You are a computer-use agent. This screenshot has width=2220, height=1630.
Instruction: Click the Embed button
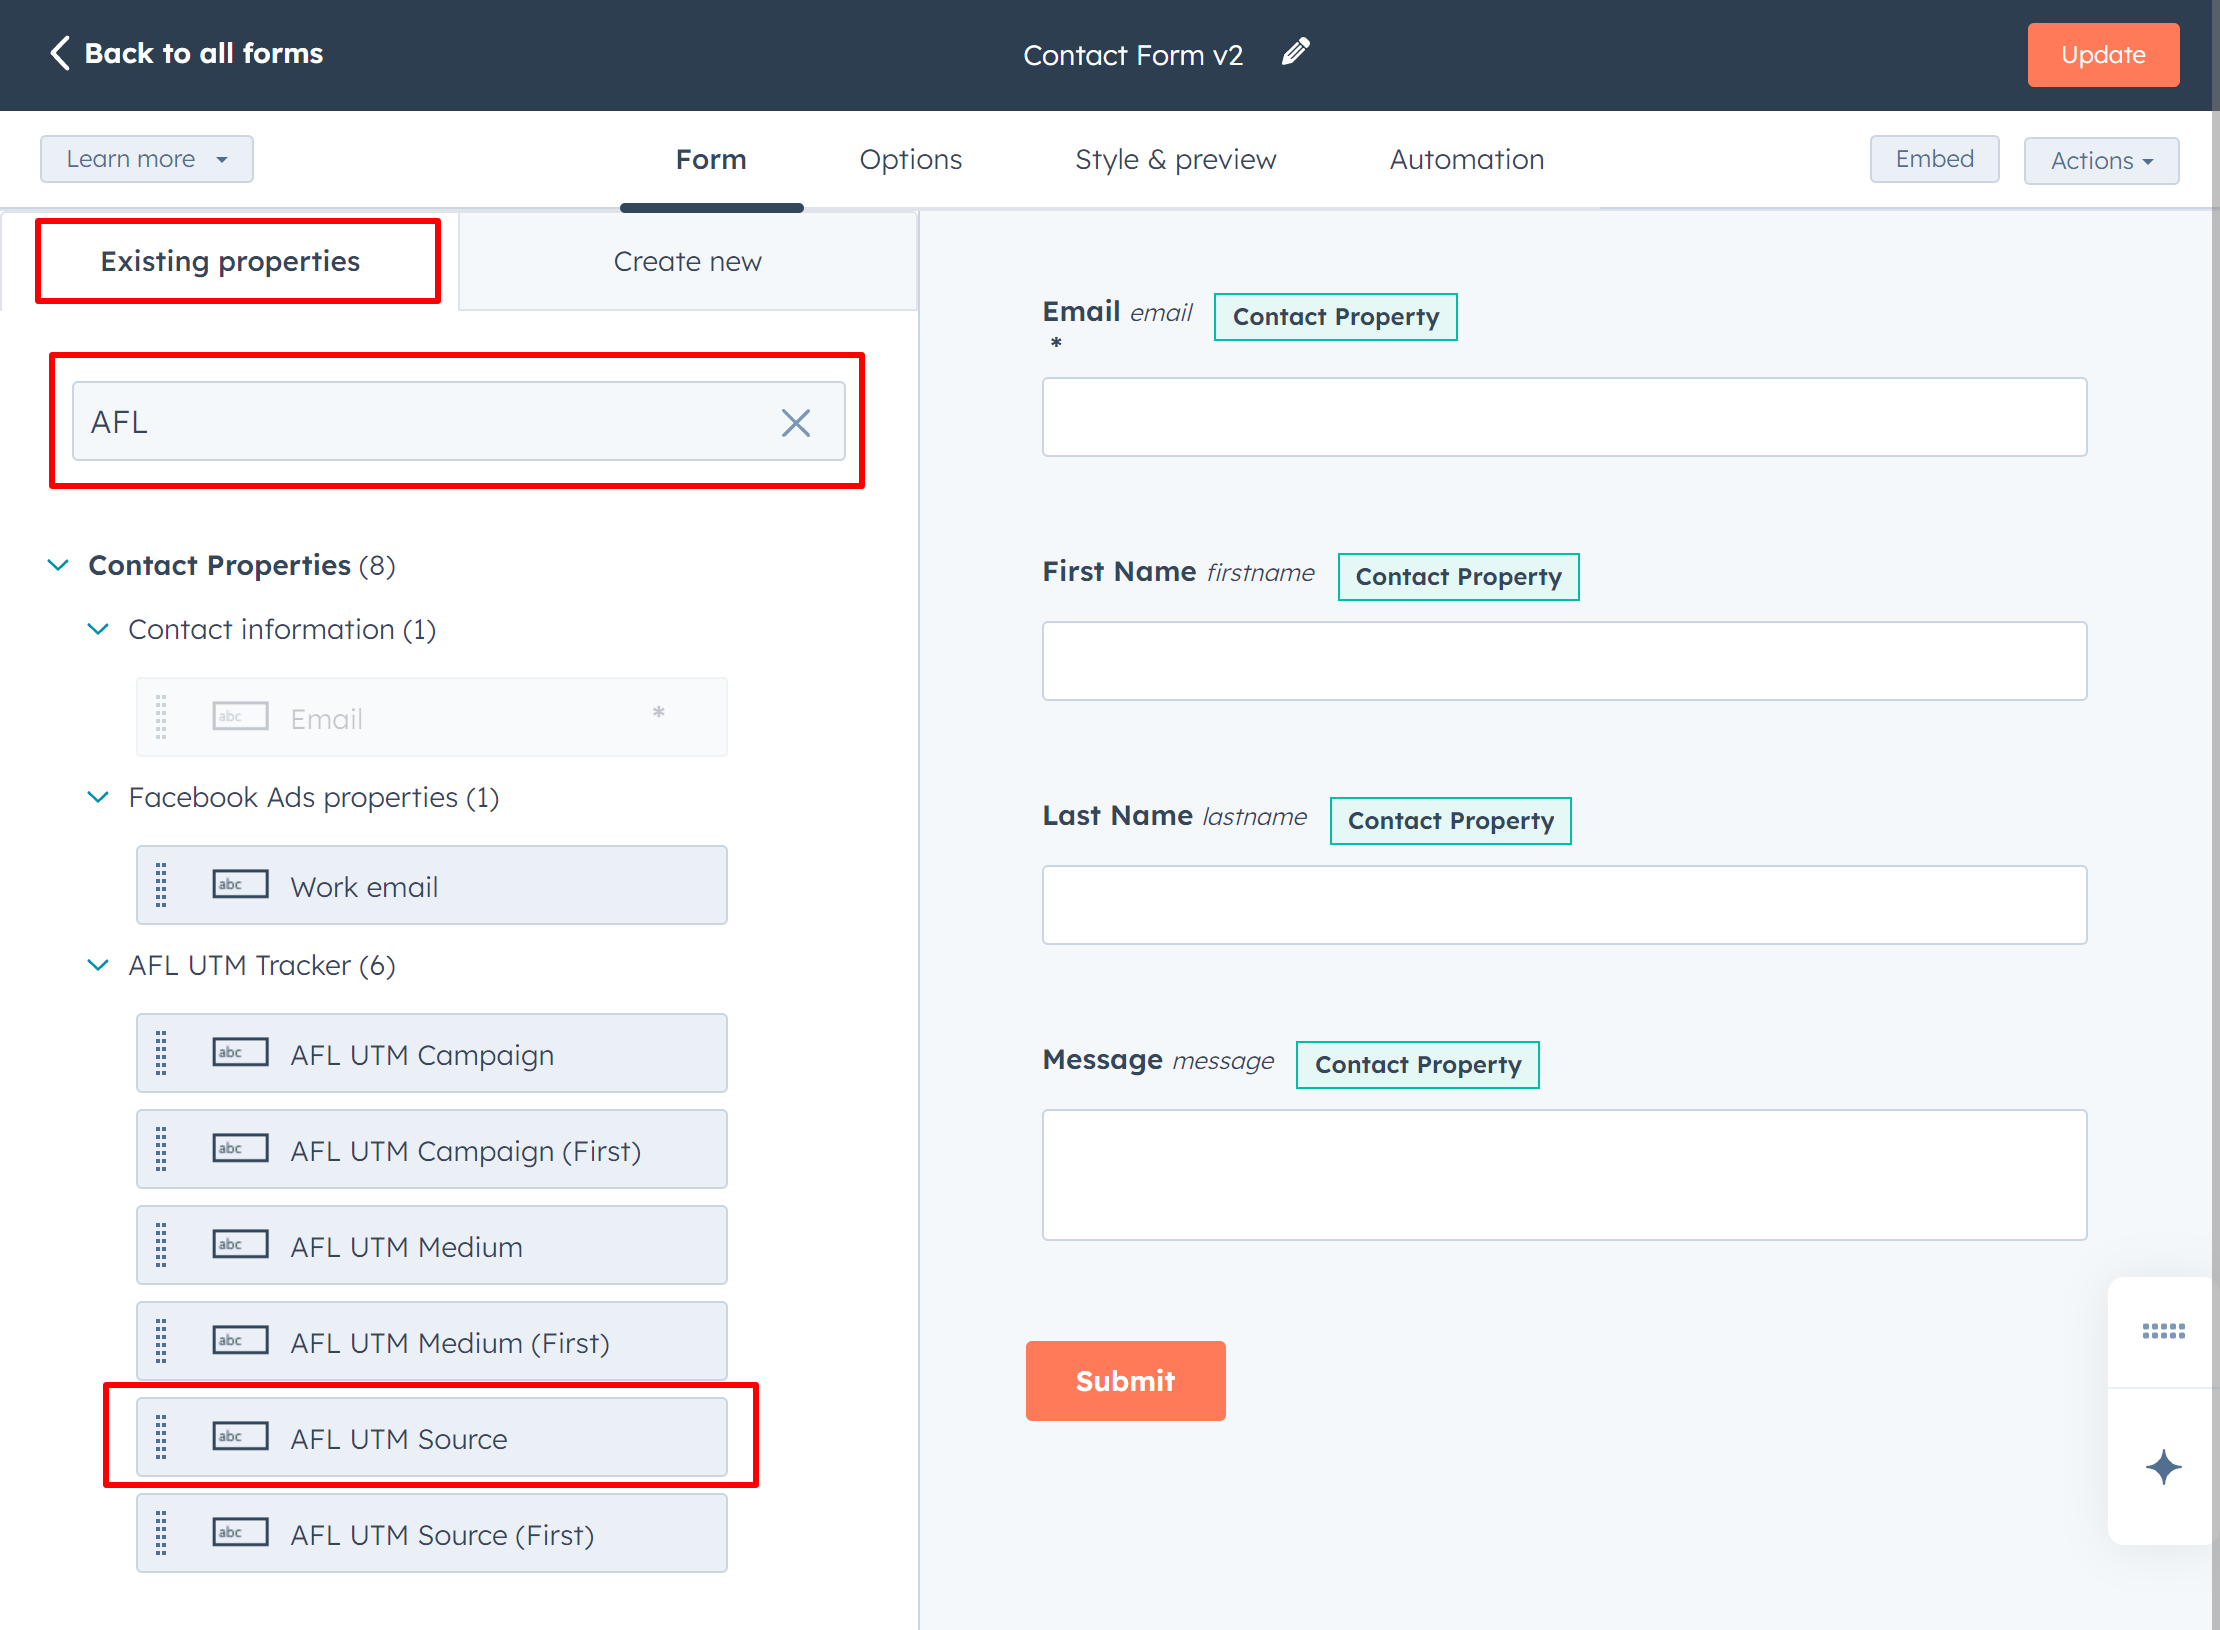(1934, 159)
